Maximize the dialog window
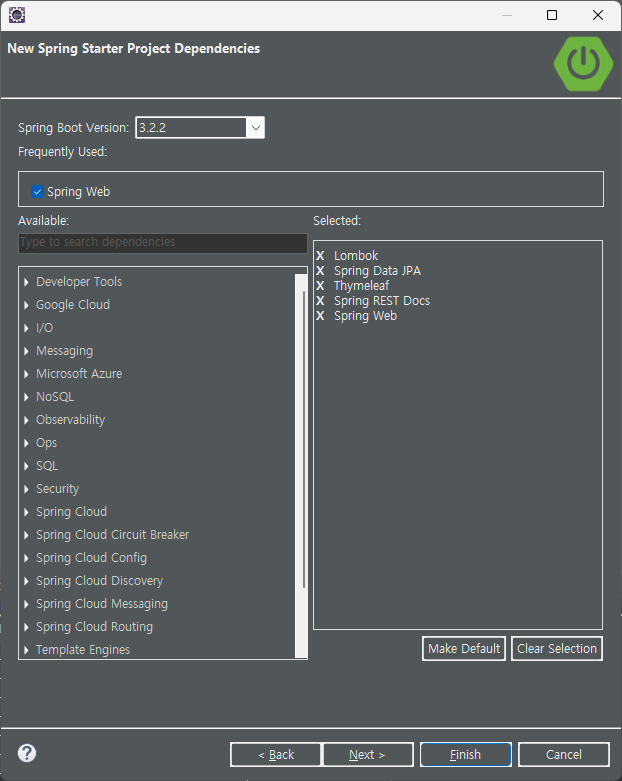The image size is (622, 781). (552, 15)
